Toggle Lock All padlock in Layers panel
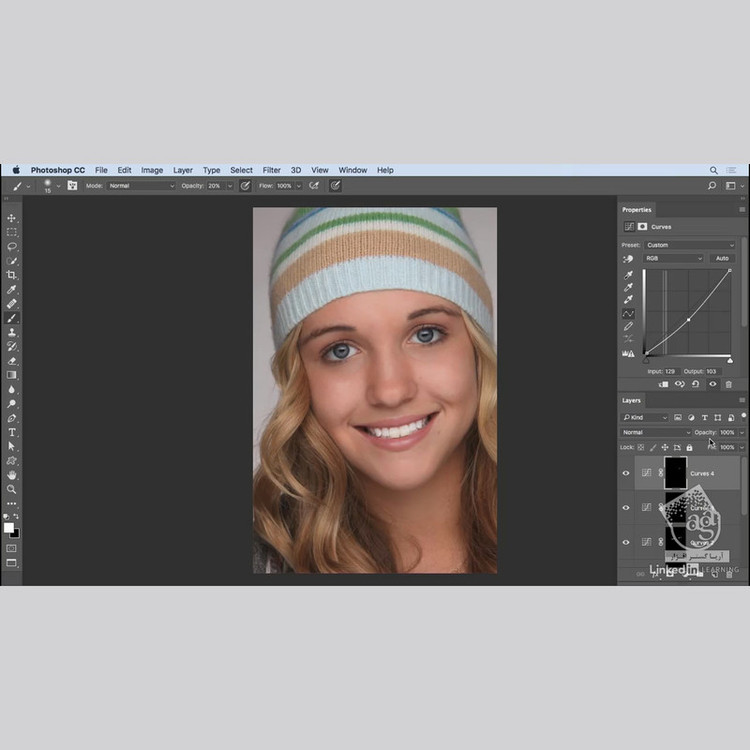 (x=689, y=447)
